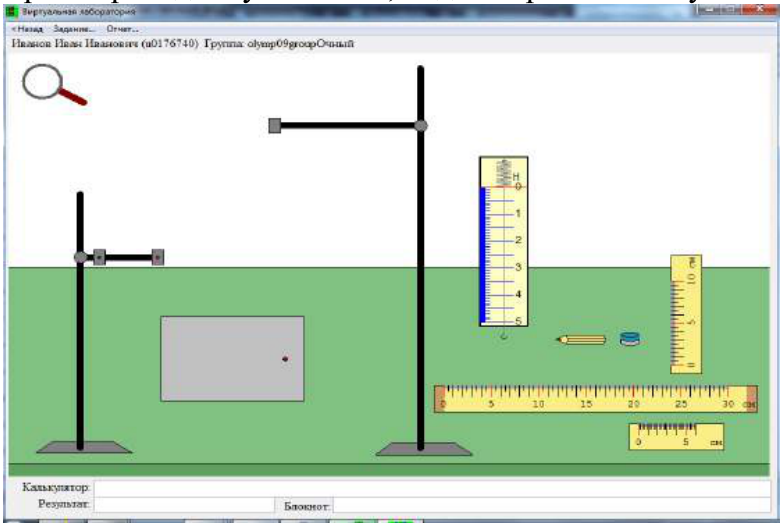Click the left clamp on short stand rod
The height and width of the screenshot is (526, 781).
pyautogui.click(x=100, y=257)
